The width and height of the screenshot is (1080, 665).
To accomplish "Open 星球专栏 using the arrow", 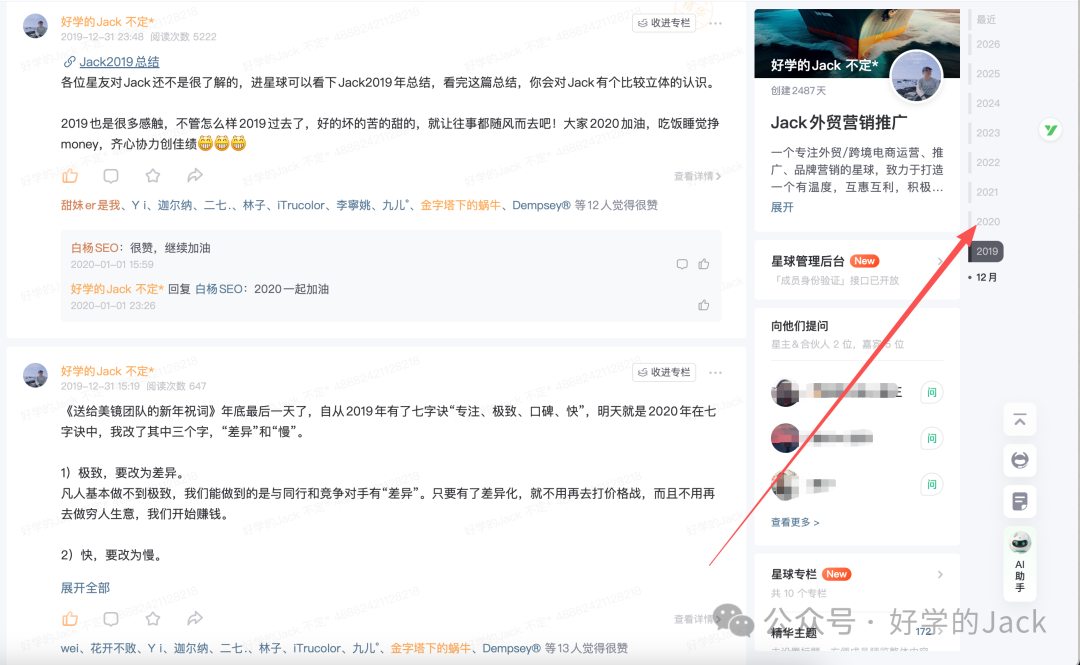I will point(940,575).
